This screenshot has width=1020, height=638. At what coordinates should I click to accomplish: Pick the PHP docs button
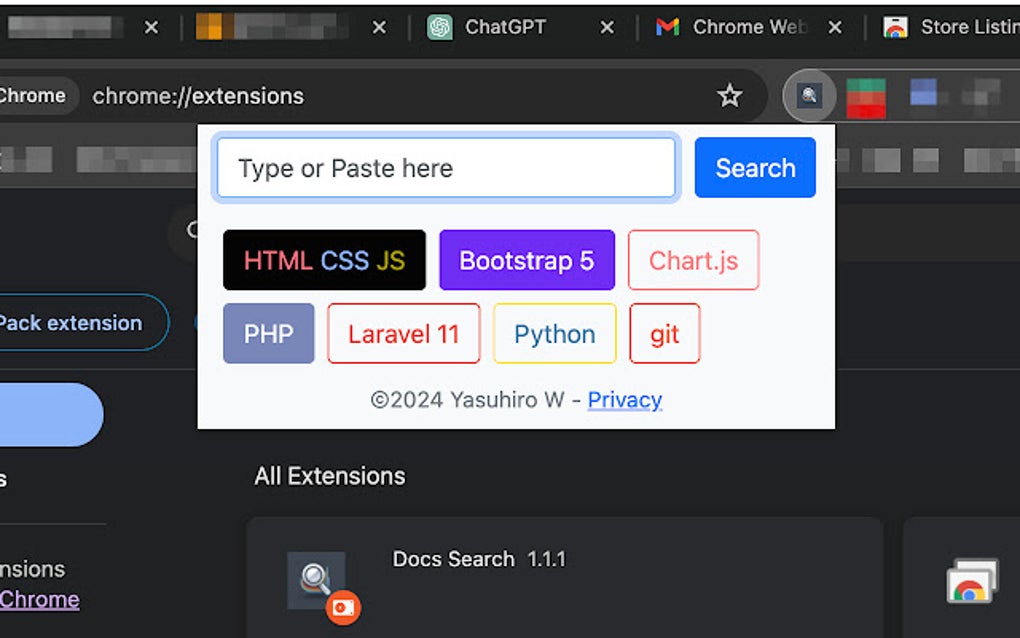click(268, 334)
